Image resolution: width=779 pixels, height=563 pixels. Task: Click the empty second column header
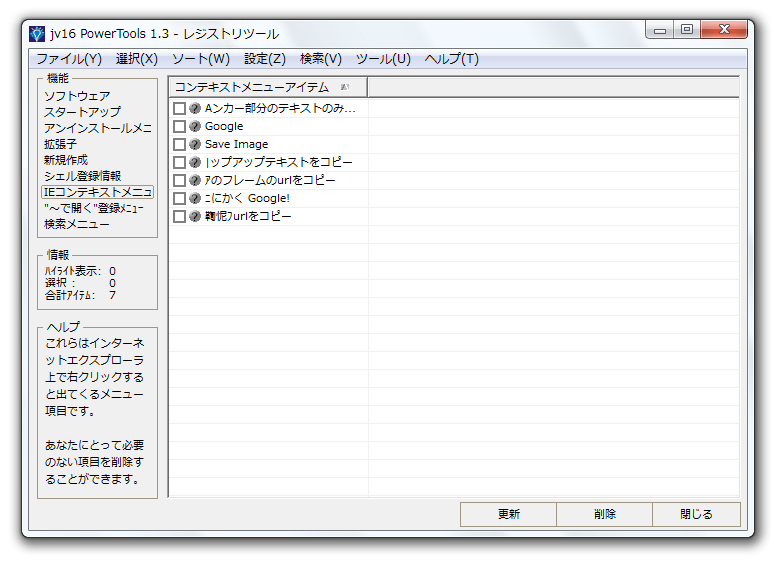click(553, 87)
